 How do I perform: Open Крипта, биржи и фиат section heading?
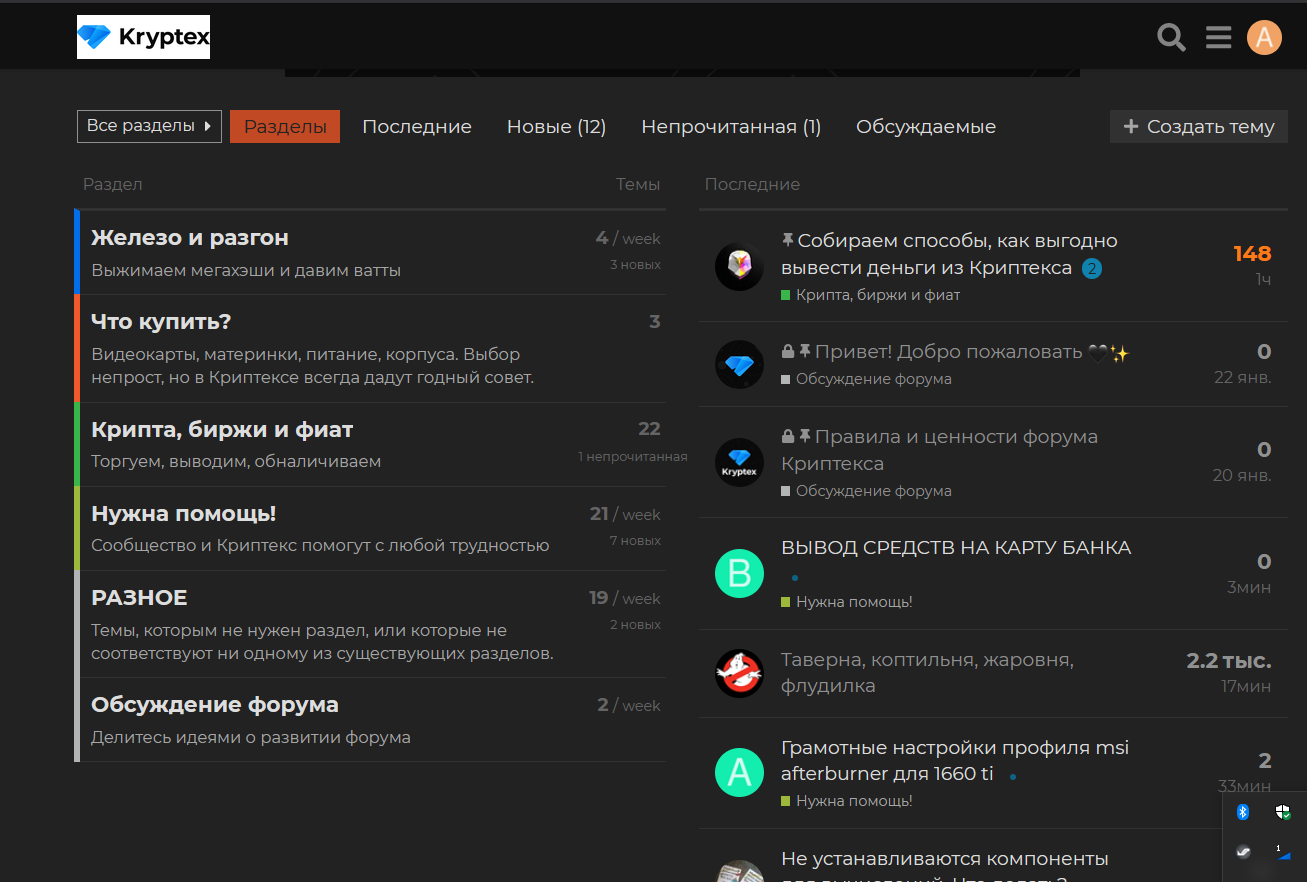click(222, 429)
